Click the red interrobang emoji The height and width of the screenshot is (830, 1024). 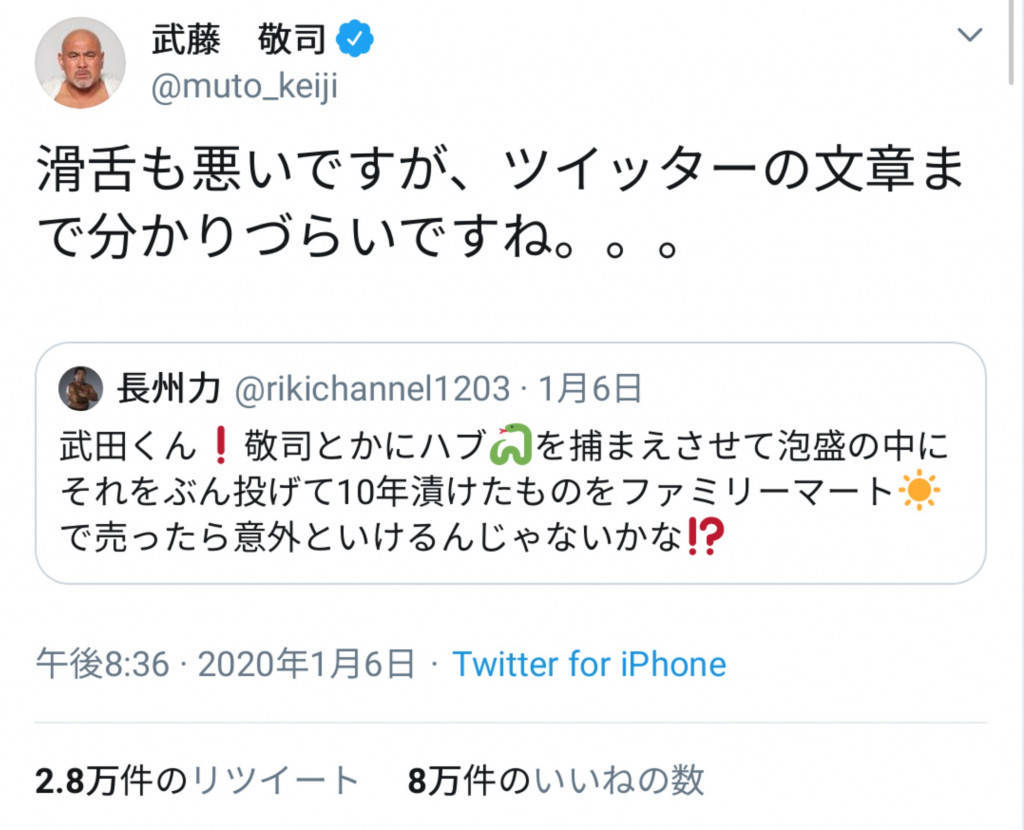coord(705,539)
